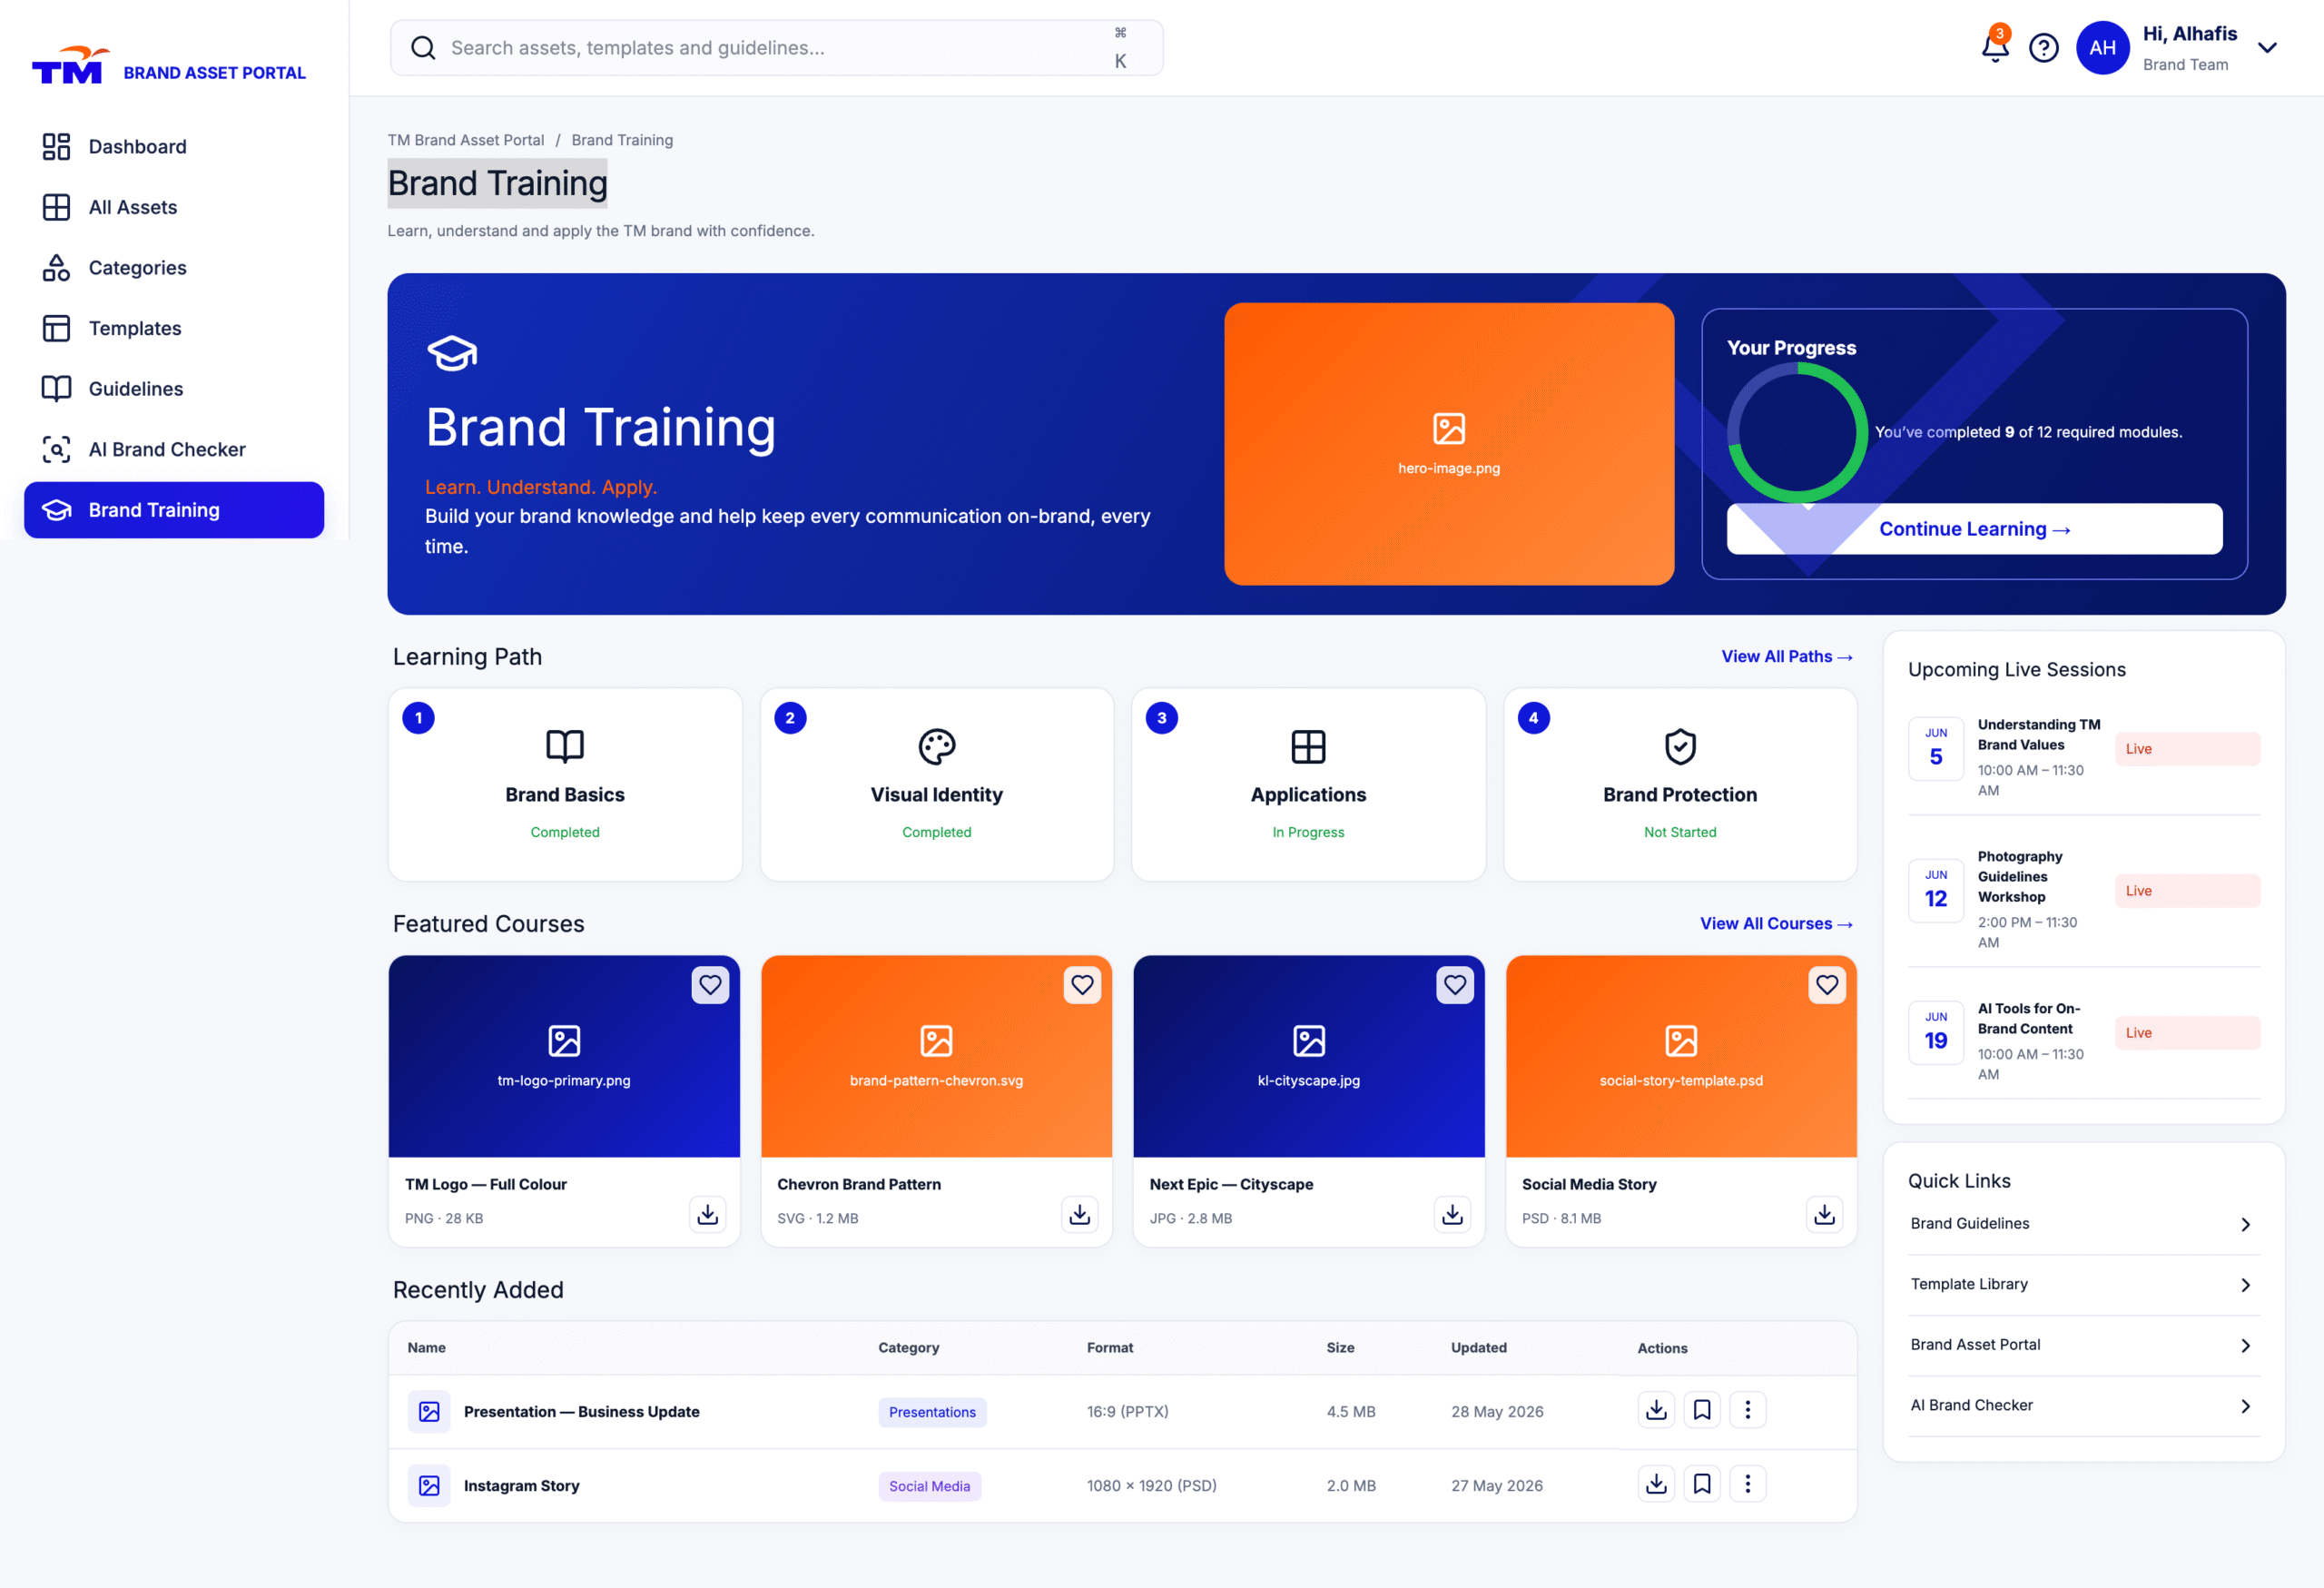Click the circular progress ring
This screenshot has width=2324, height=1588.
tap(1797, 432)
